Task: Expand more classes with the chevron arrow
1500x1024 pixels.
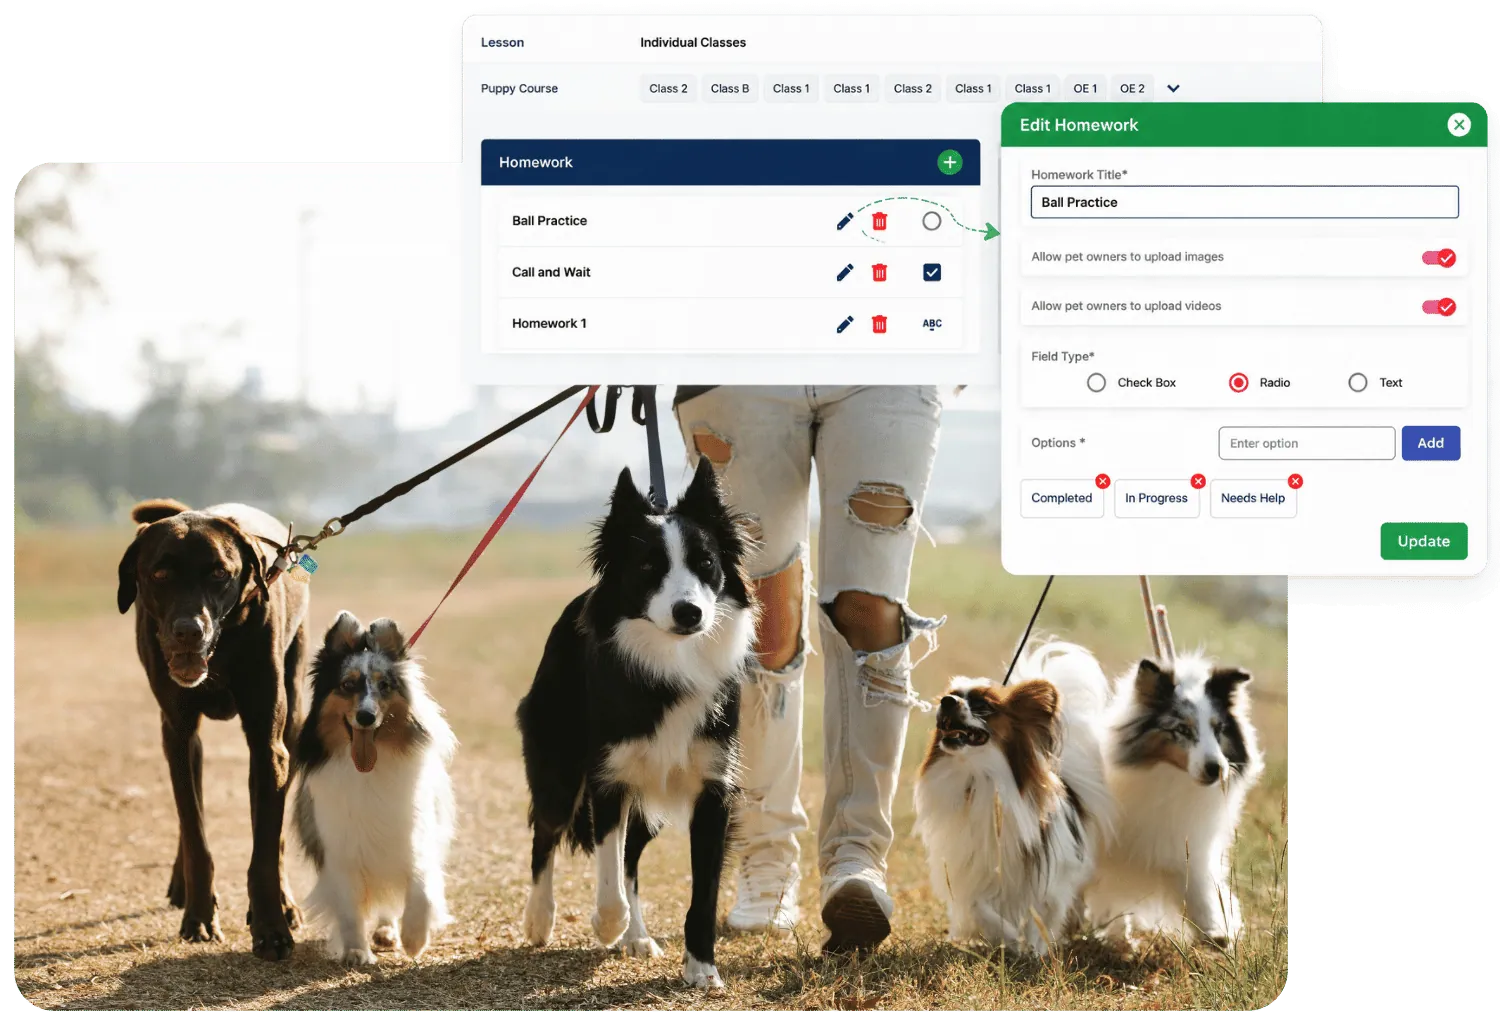Action: [x=1173, y=89]
